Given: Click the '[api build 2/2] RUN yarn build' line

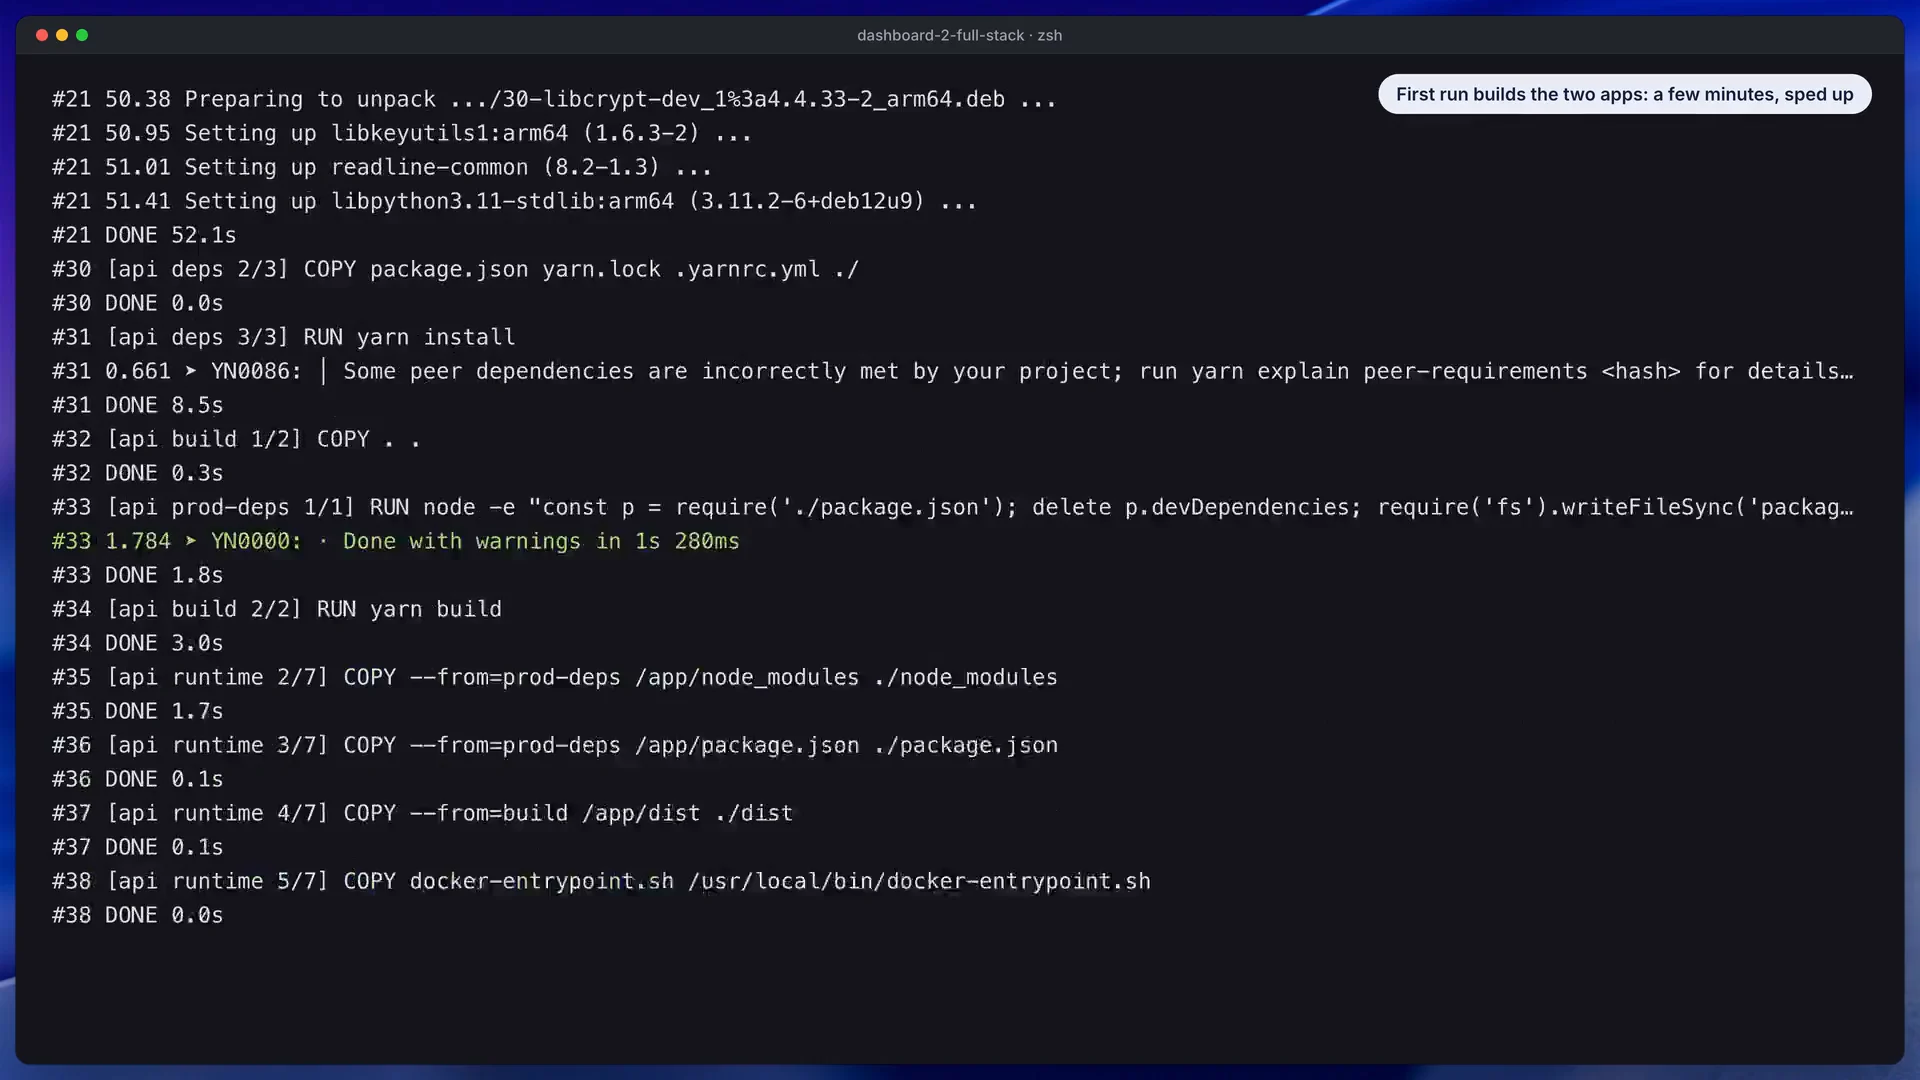Looking at the screenshot, I should (277, 609).
